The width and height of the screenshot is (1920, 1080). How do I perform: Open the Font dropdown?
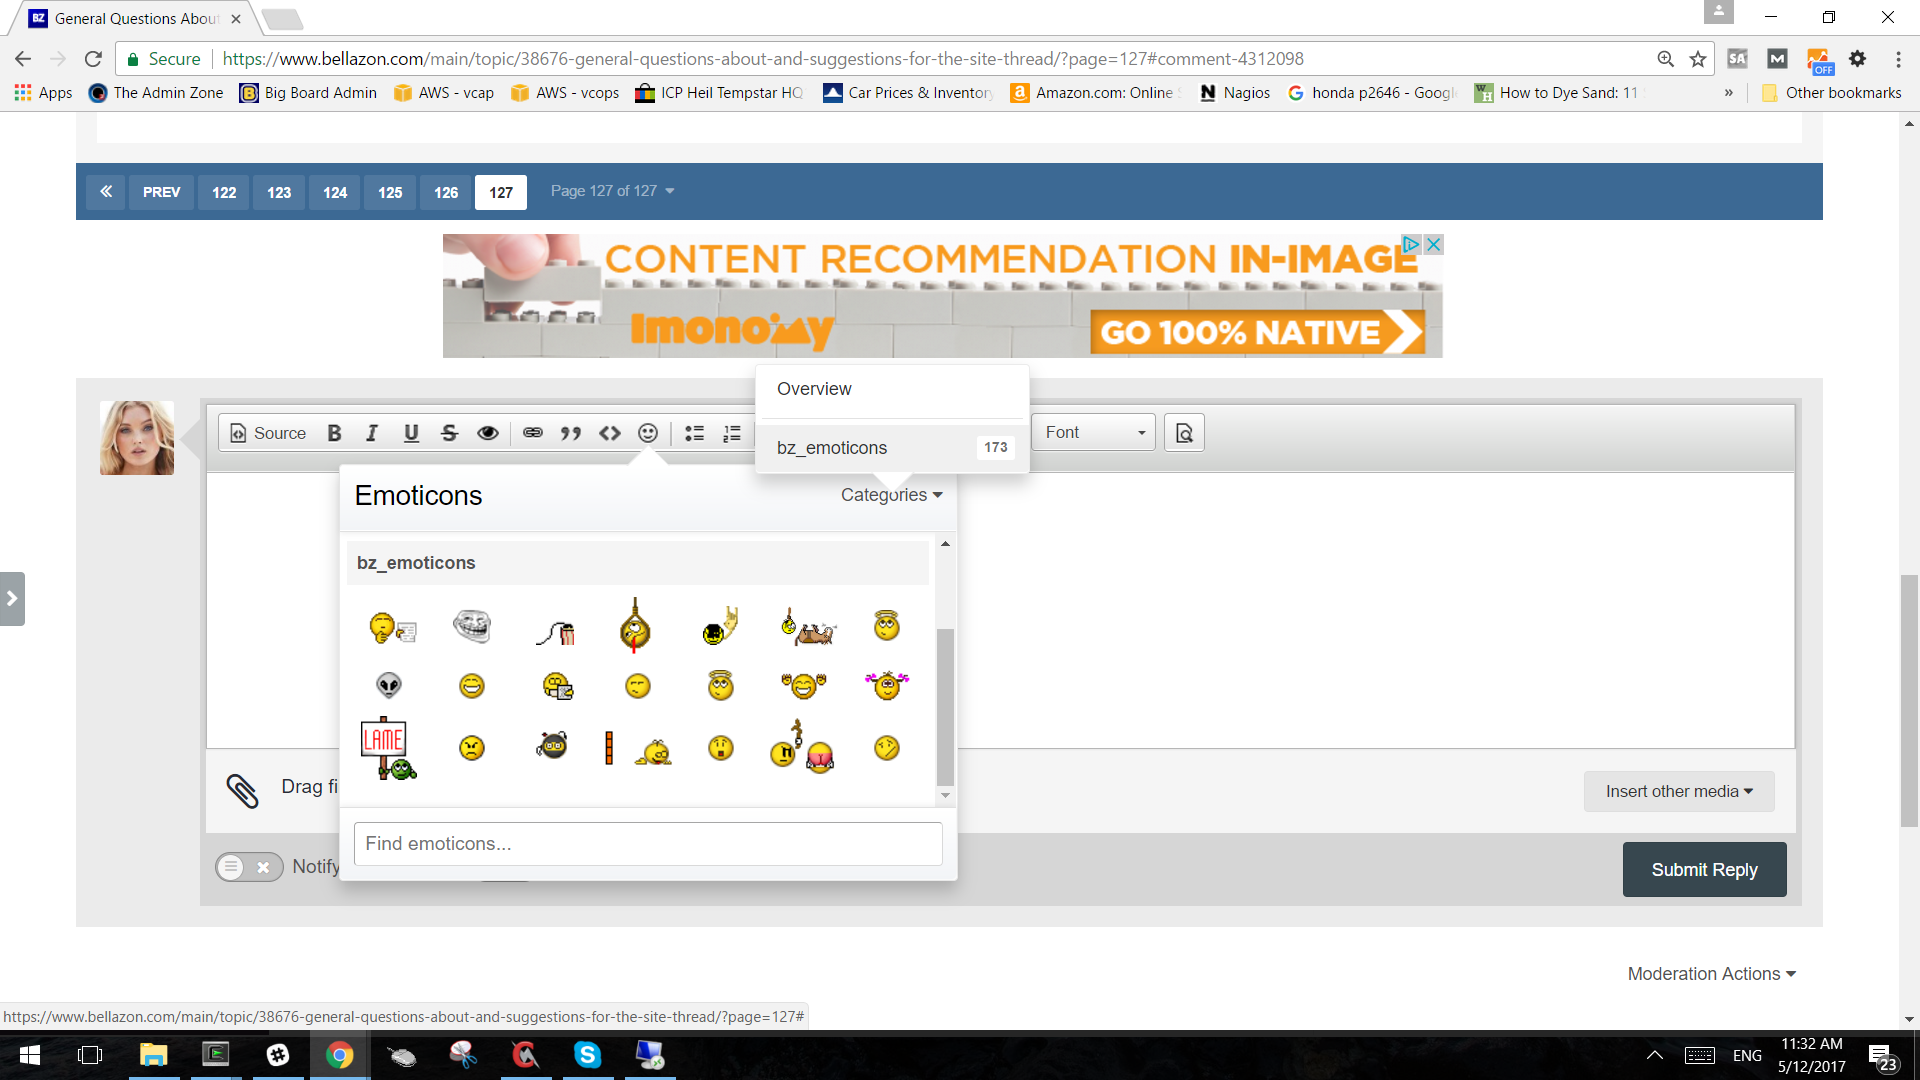pyautogui.click(x=1093, y=432)
